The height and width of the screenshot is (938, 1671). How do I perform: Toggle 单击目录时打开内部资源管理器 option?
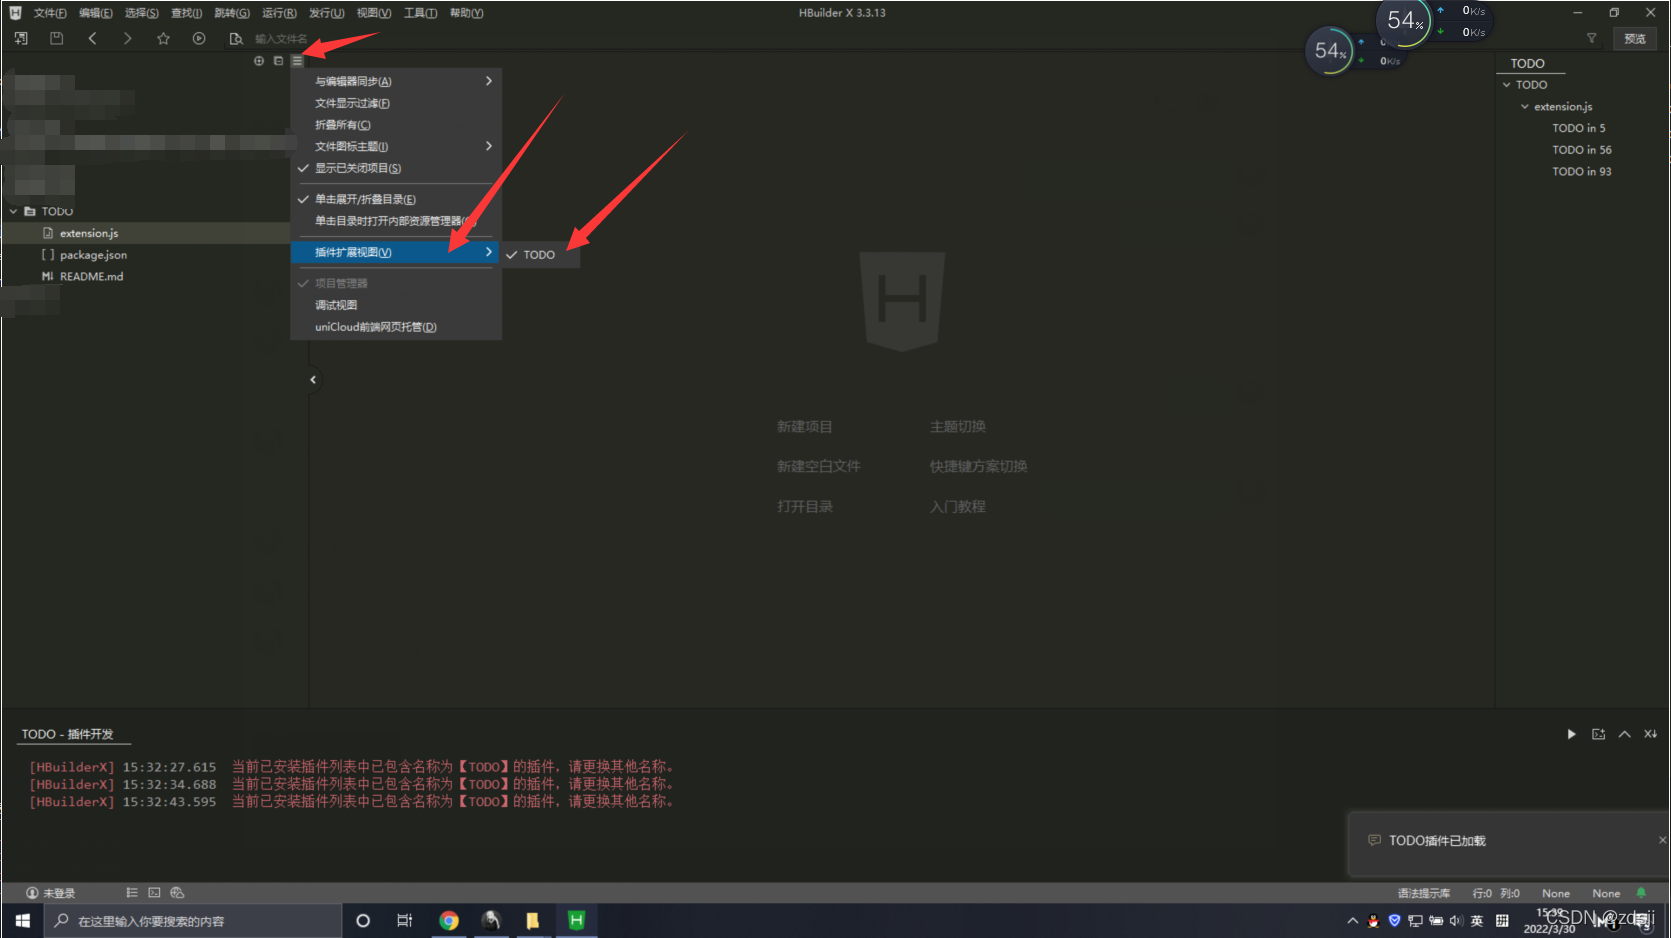coord(396,221)
